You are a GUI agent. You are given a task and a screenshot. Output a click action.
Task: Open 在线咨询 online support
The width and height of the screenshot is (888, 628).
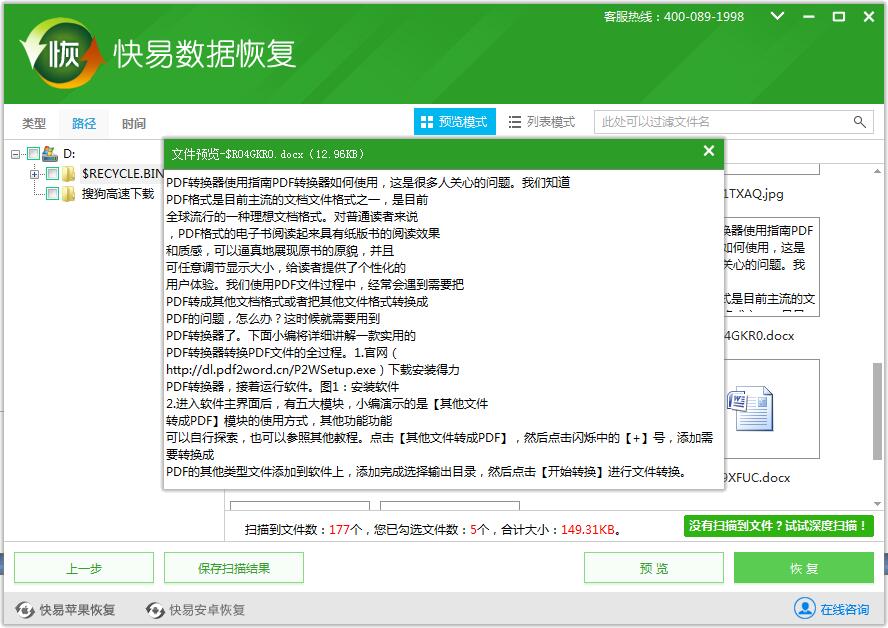(832, 609)
